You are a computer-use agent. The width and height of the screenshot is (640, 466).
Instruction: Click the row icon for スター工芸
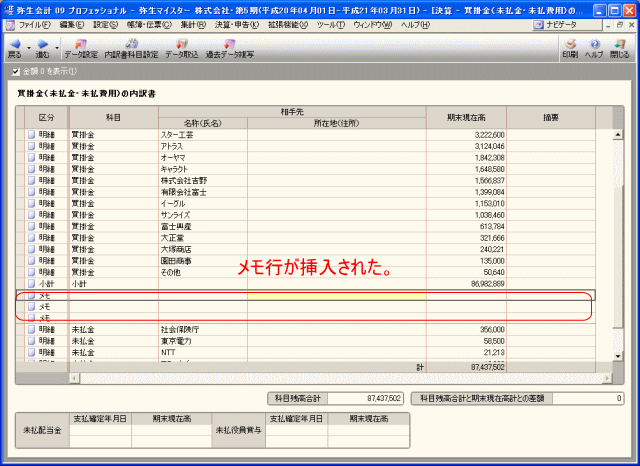coord(31,135)
